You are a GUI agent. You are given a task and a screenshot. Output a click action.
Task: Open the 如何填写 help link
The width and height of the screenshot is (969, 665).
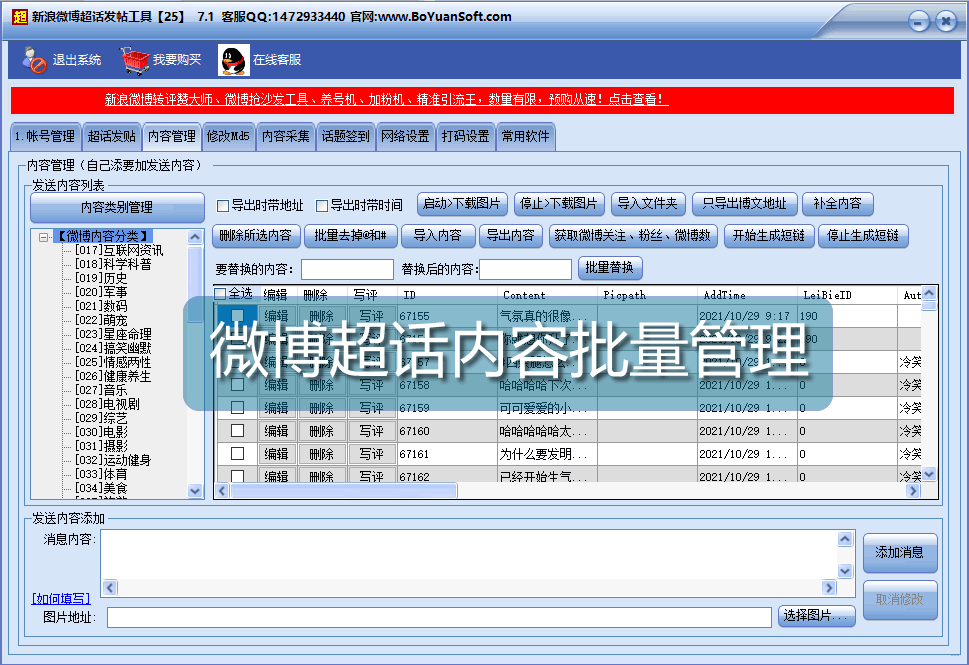point(61,599)
